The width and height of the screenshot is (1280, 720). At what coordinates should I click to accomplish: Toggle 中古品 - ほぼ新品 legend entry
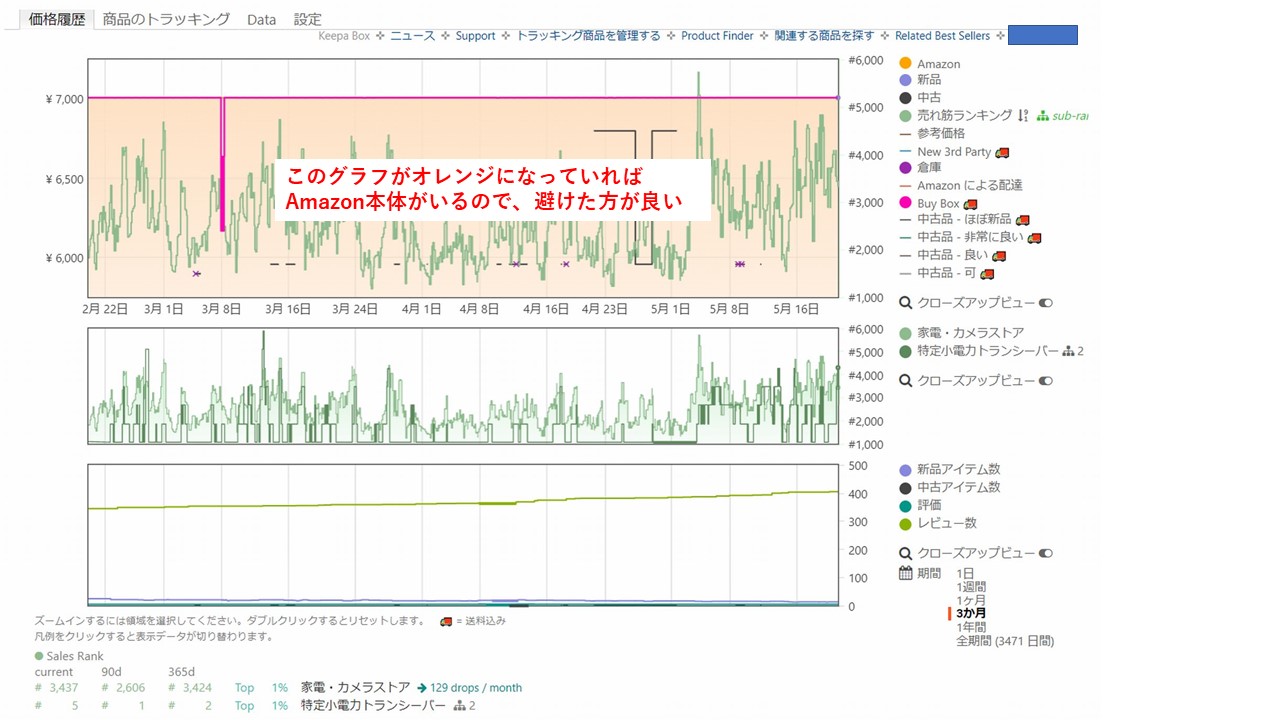pos(955,219)
